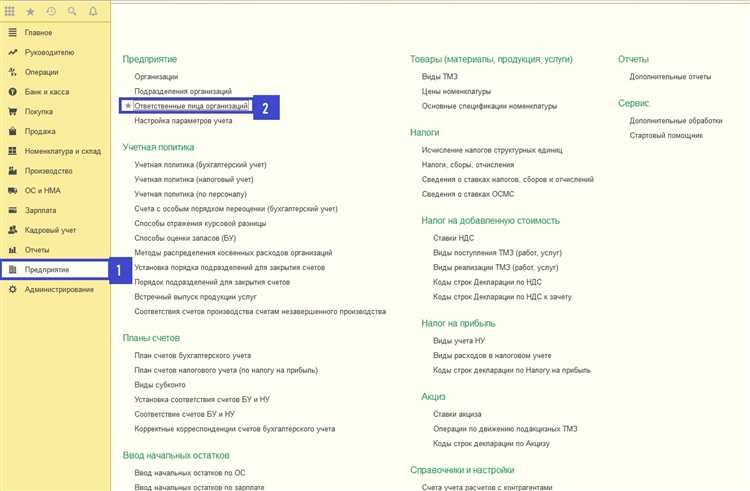
Task: Open Учетная политика (по персоналу)
Action: (x=190, y=194)
